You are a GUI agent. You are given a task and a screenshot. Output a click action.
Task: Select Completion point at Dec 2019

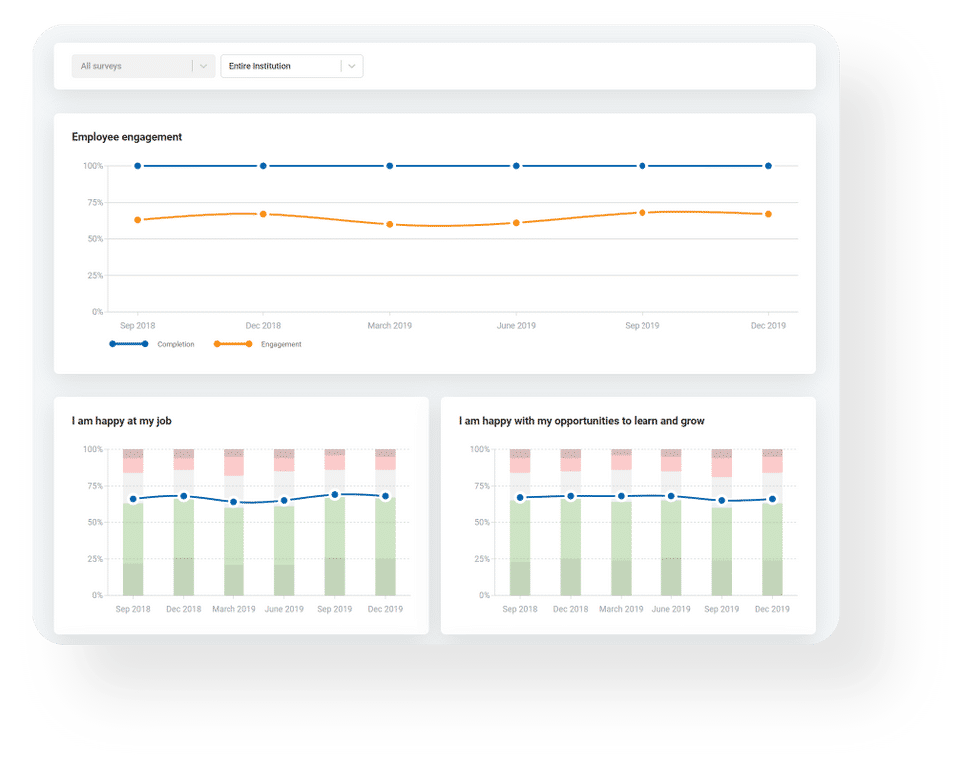click(768, 166)
